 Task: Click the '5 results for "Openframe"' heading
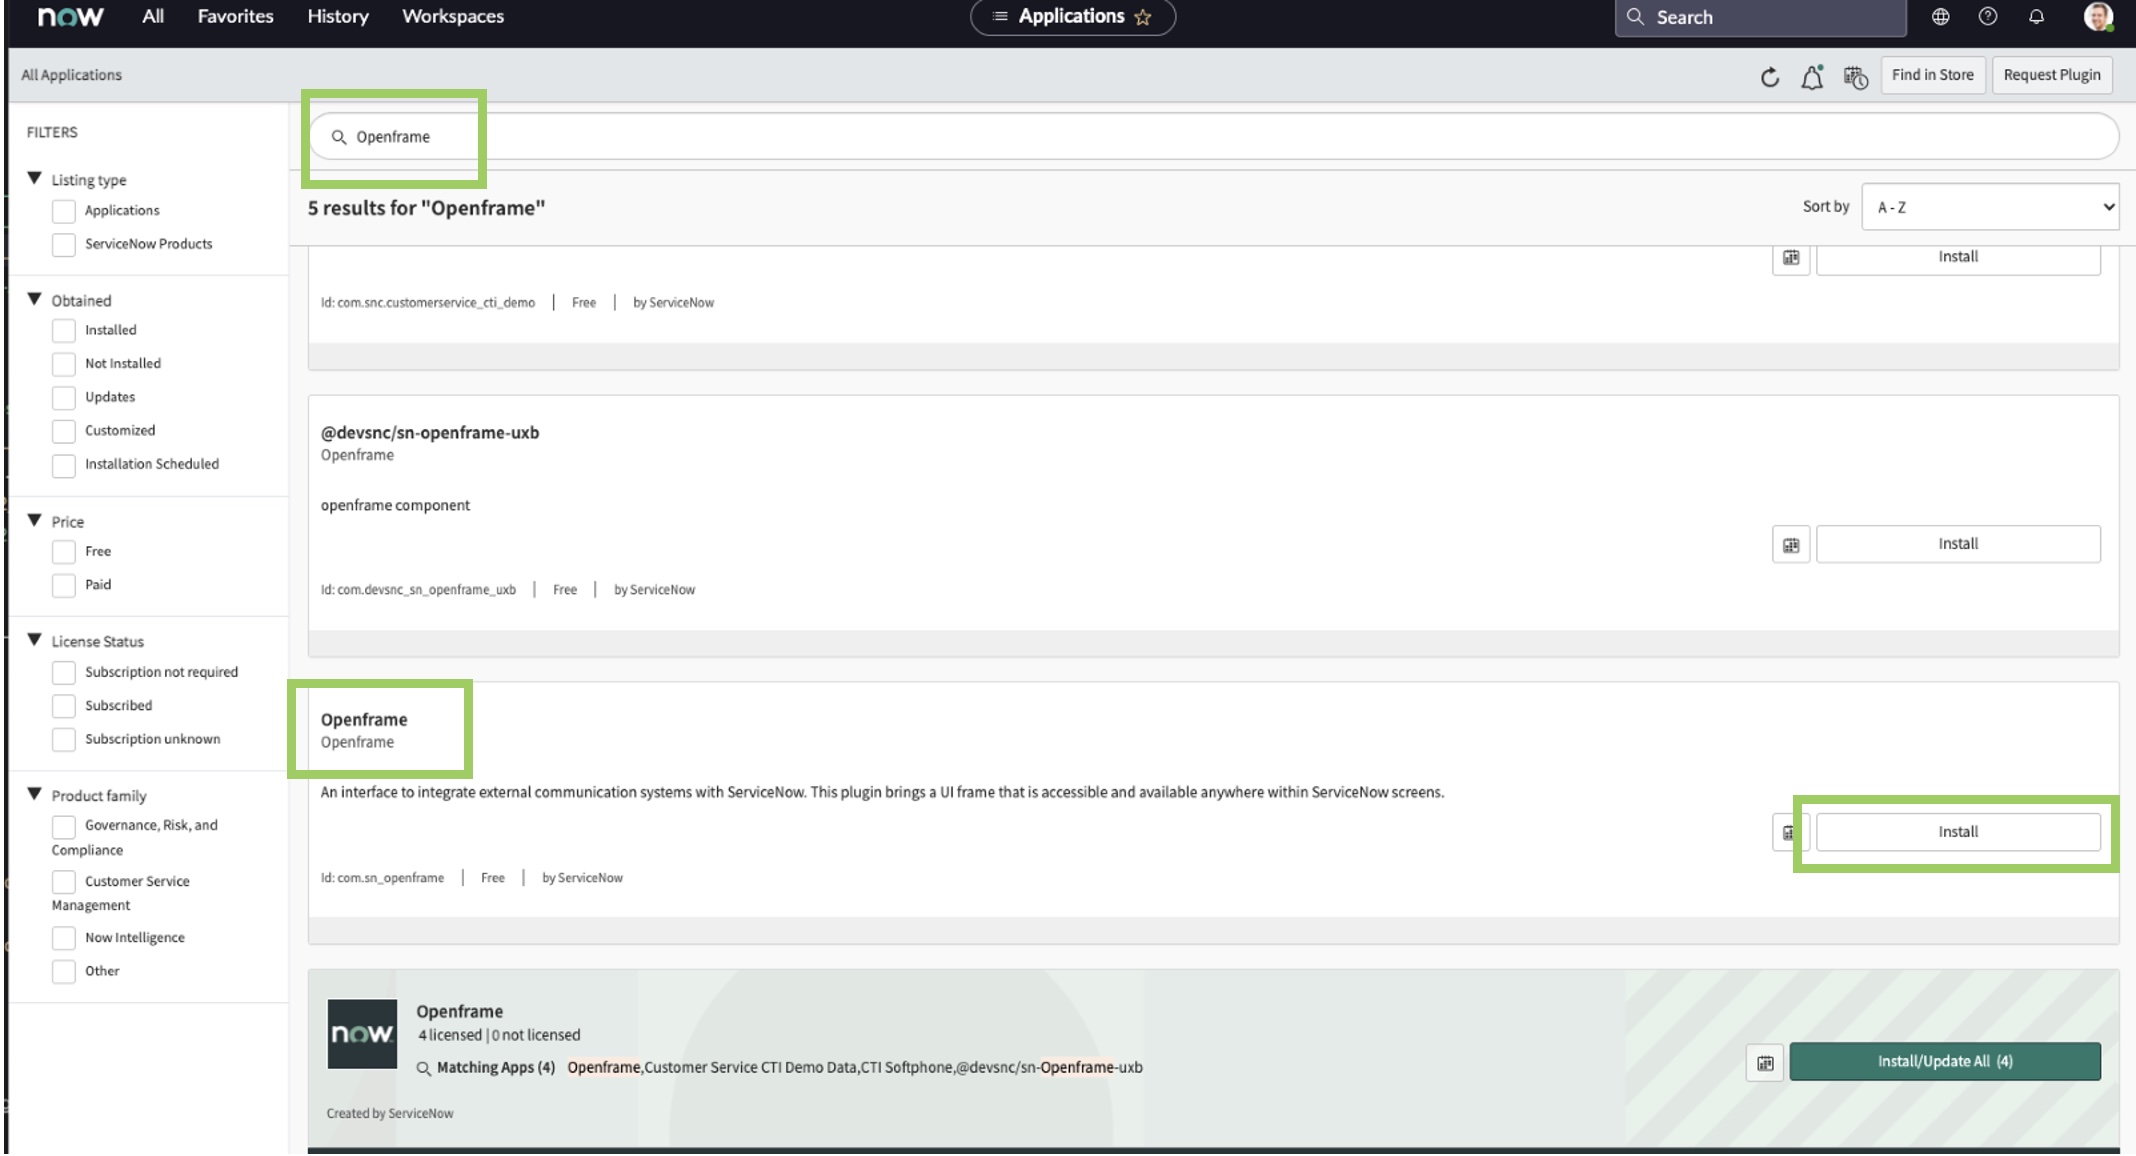pyautogui.click(x=426, y=208)
